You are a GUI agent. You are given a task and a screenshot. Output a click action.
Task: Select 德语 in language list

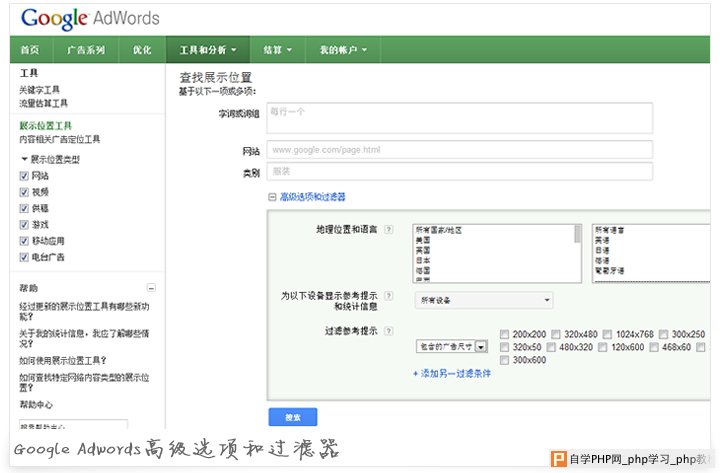[602, 260]
